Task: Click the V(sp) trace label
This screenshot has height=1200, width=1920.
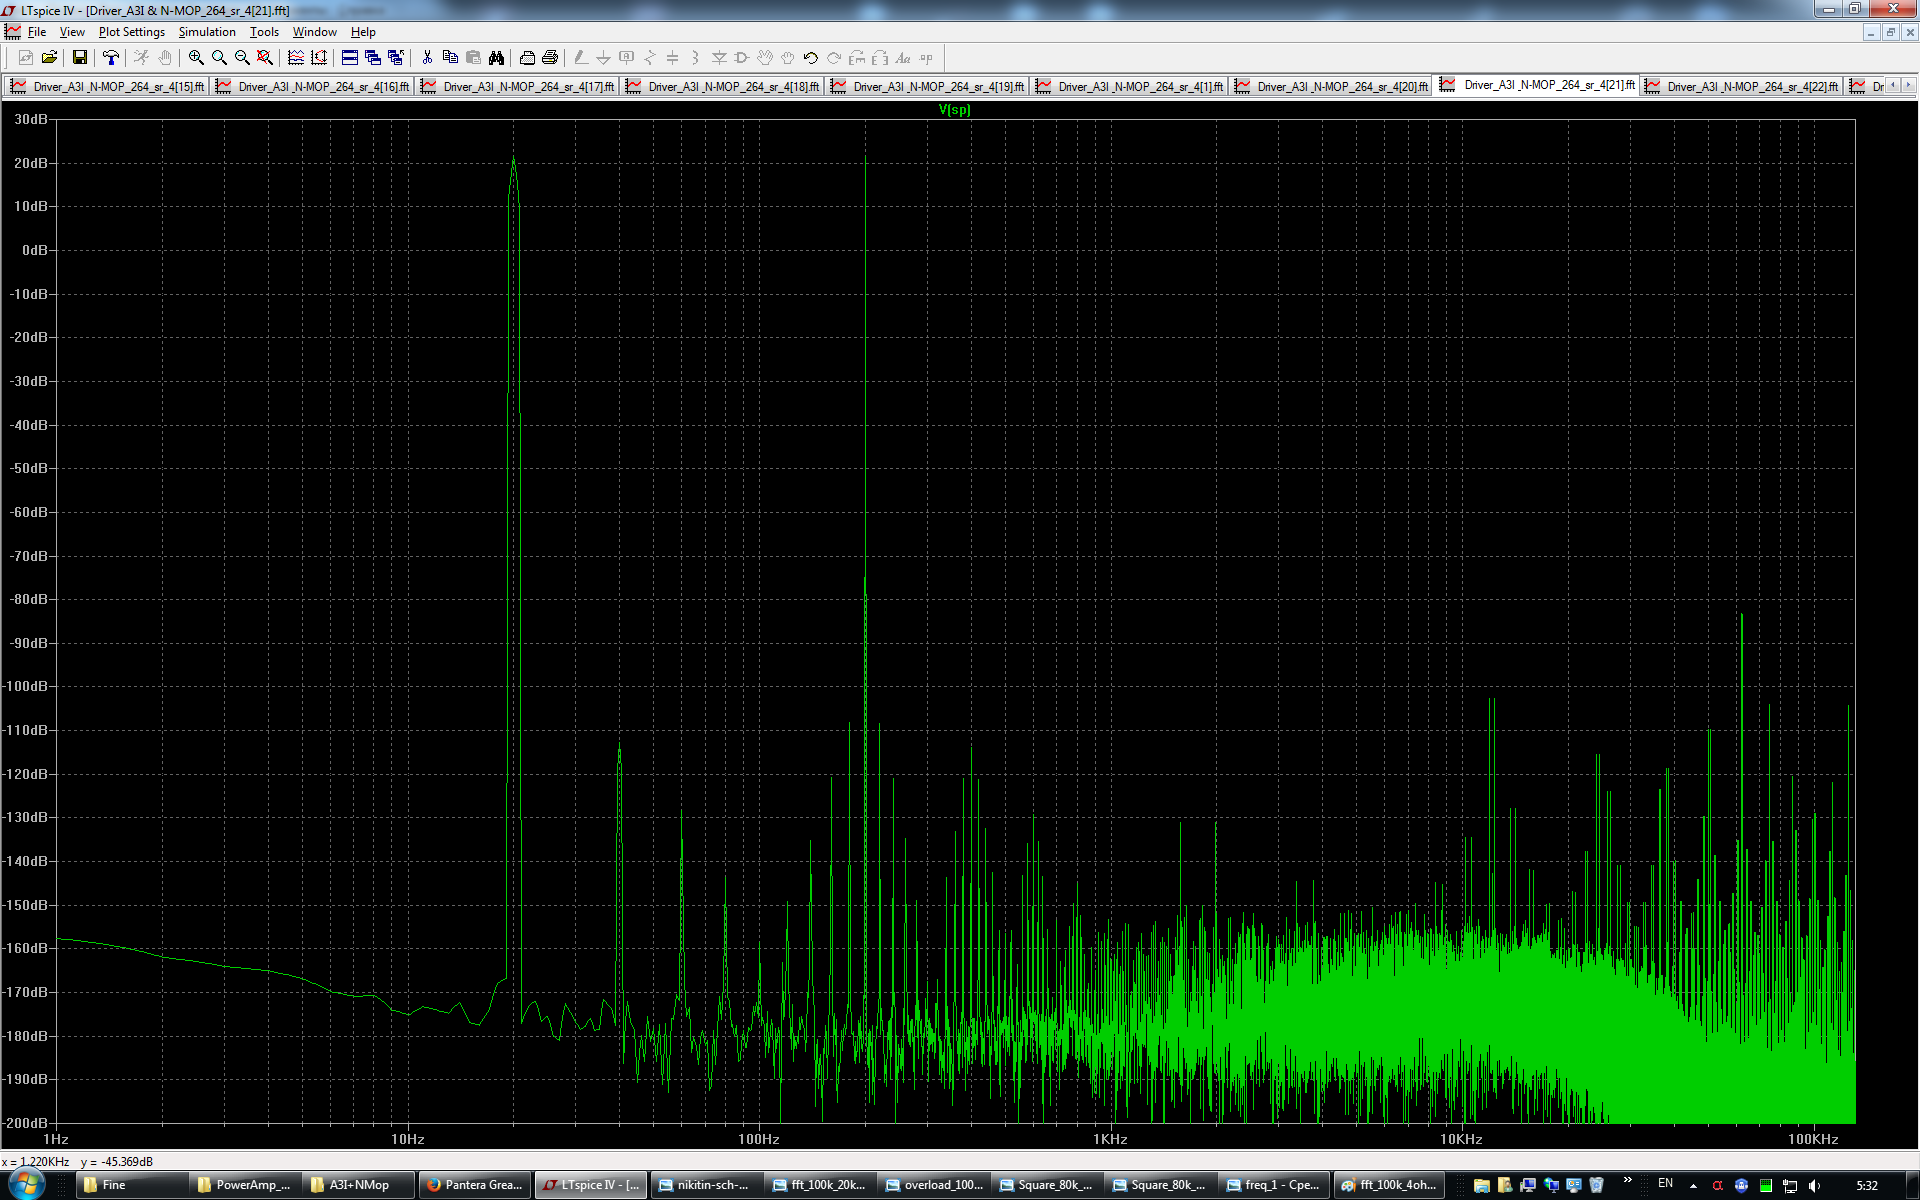Action: (954, 110)
